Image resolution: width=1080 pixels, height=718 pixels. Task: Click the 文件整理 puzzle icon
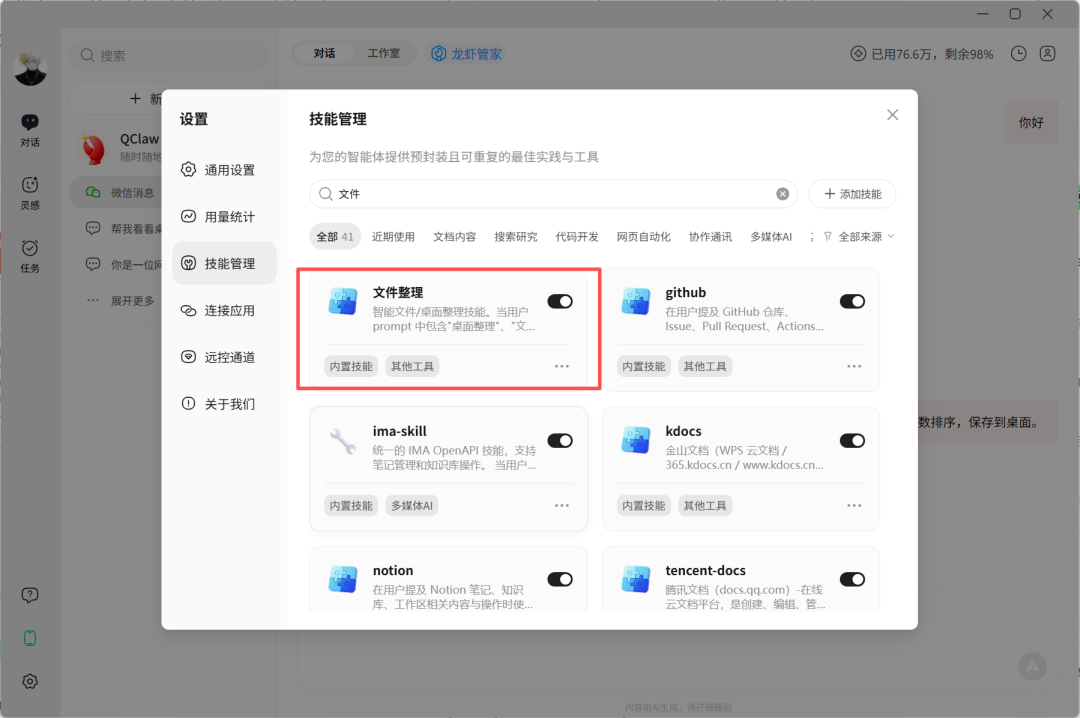click(x=343, y=302)
